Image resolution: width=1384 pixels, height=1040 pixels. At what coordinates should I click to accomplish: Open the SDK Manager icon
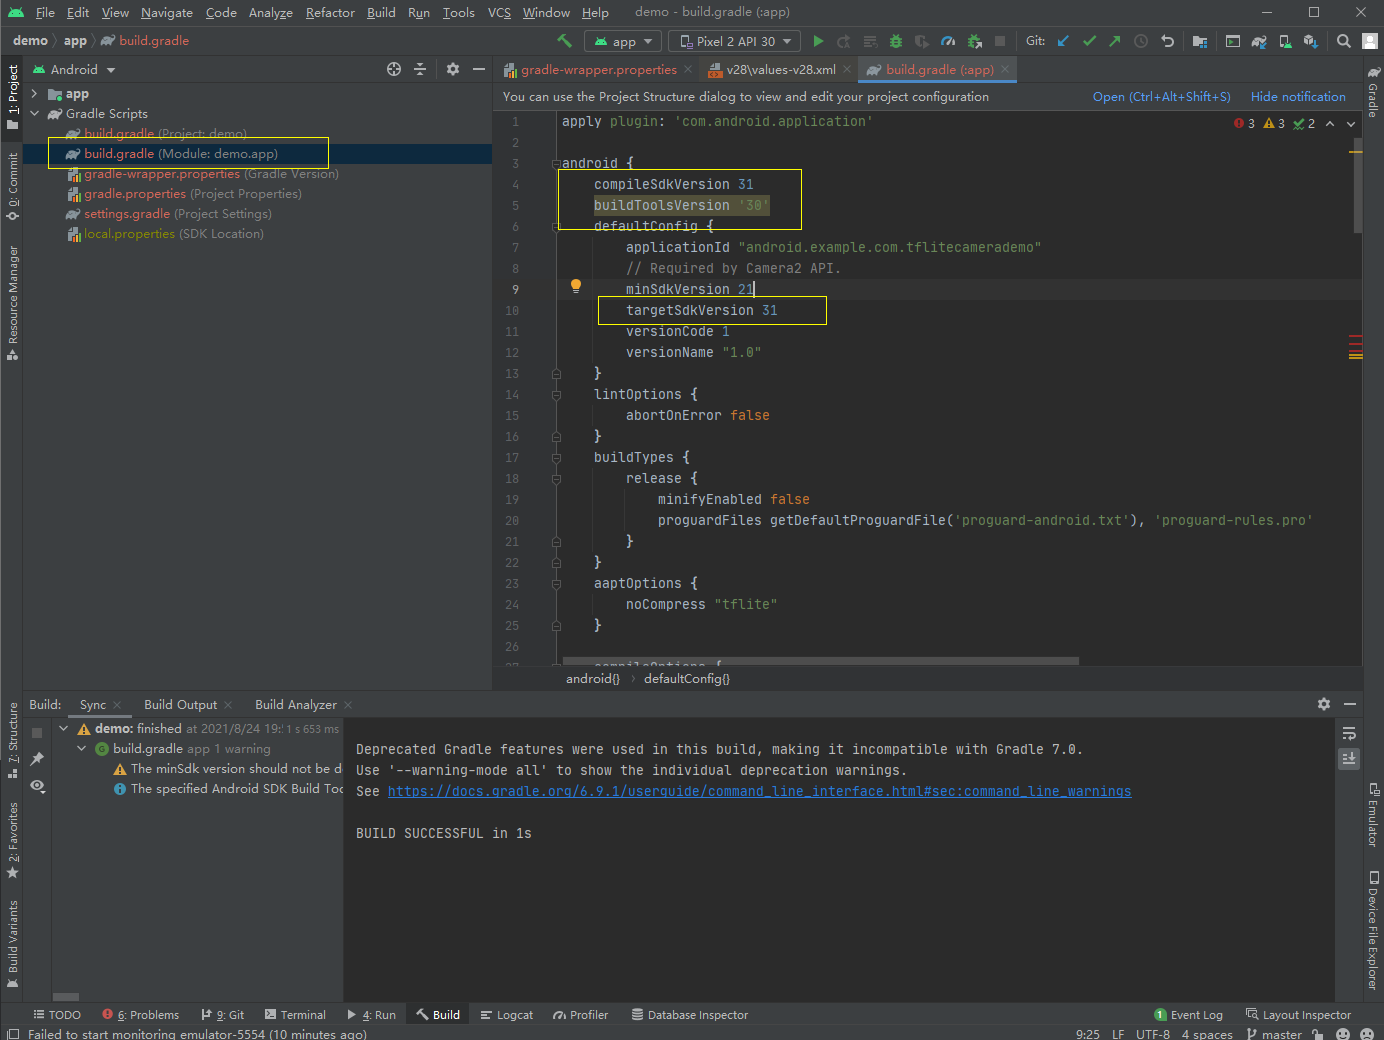tap(1311, 41)
